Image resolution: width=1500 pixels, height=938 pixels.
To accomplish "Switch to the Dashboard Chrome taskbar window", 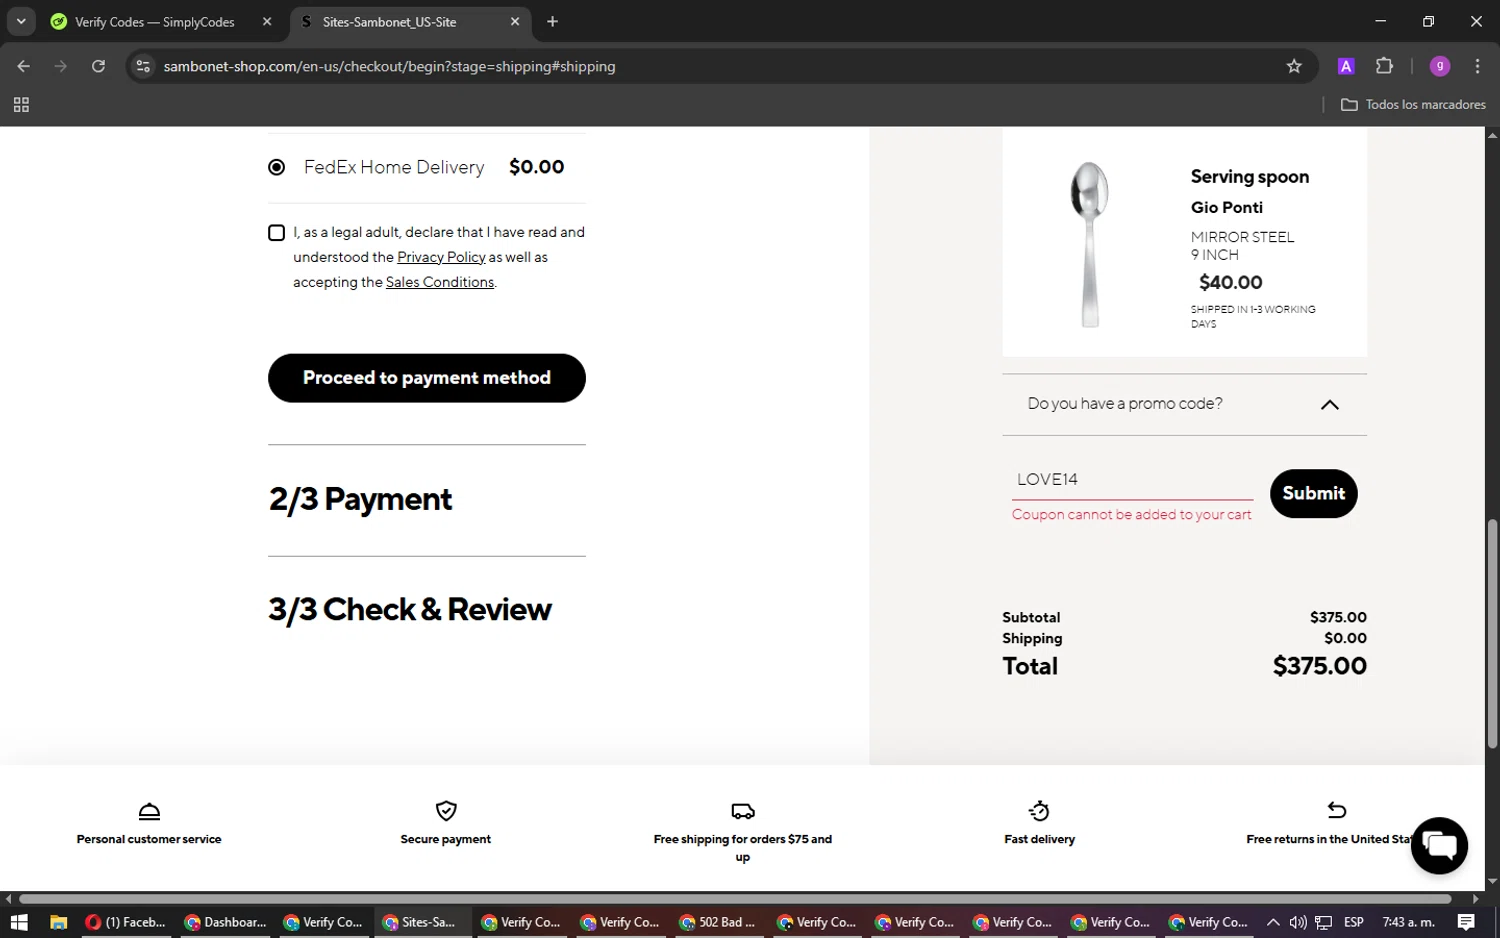I will [226, 922].
